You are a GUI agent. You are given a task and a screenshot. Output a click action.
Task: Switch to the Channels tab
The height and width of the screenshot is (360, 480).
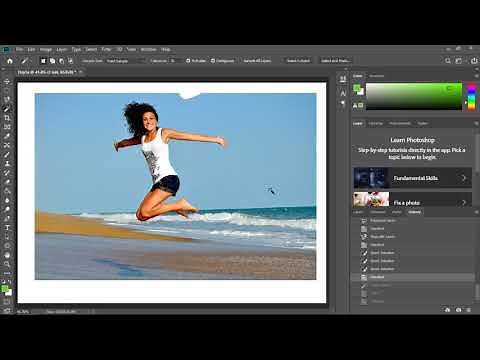pyautogui.click(x=378, y=212)
